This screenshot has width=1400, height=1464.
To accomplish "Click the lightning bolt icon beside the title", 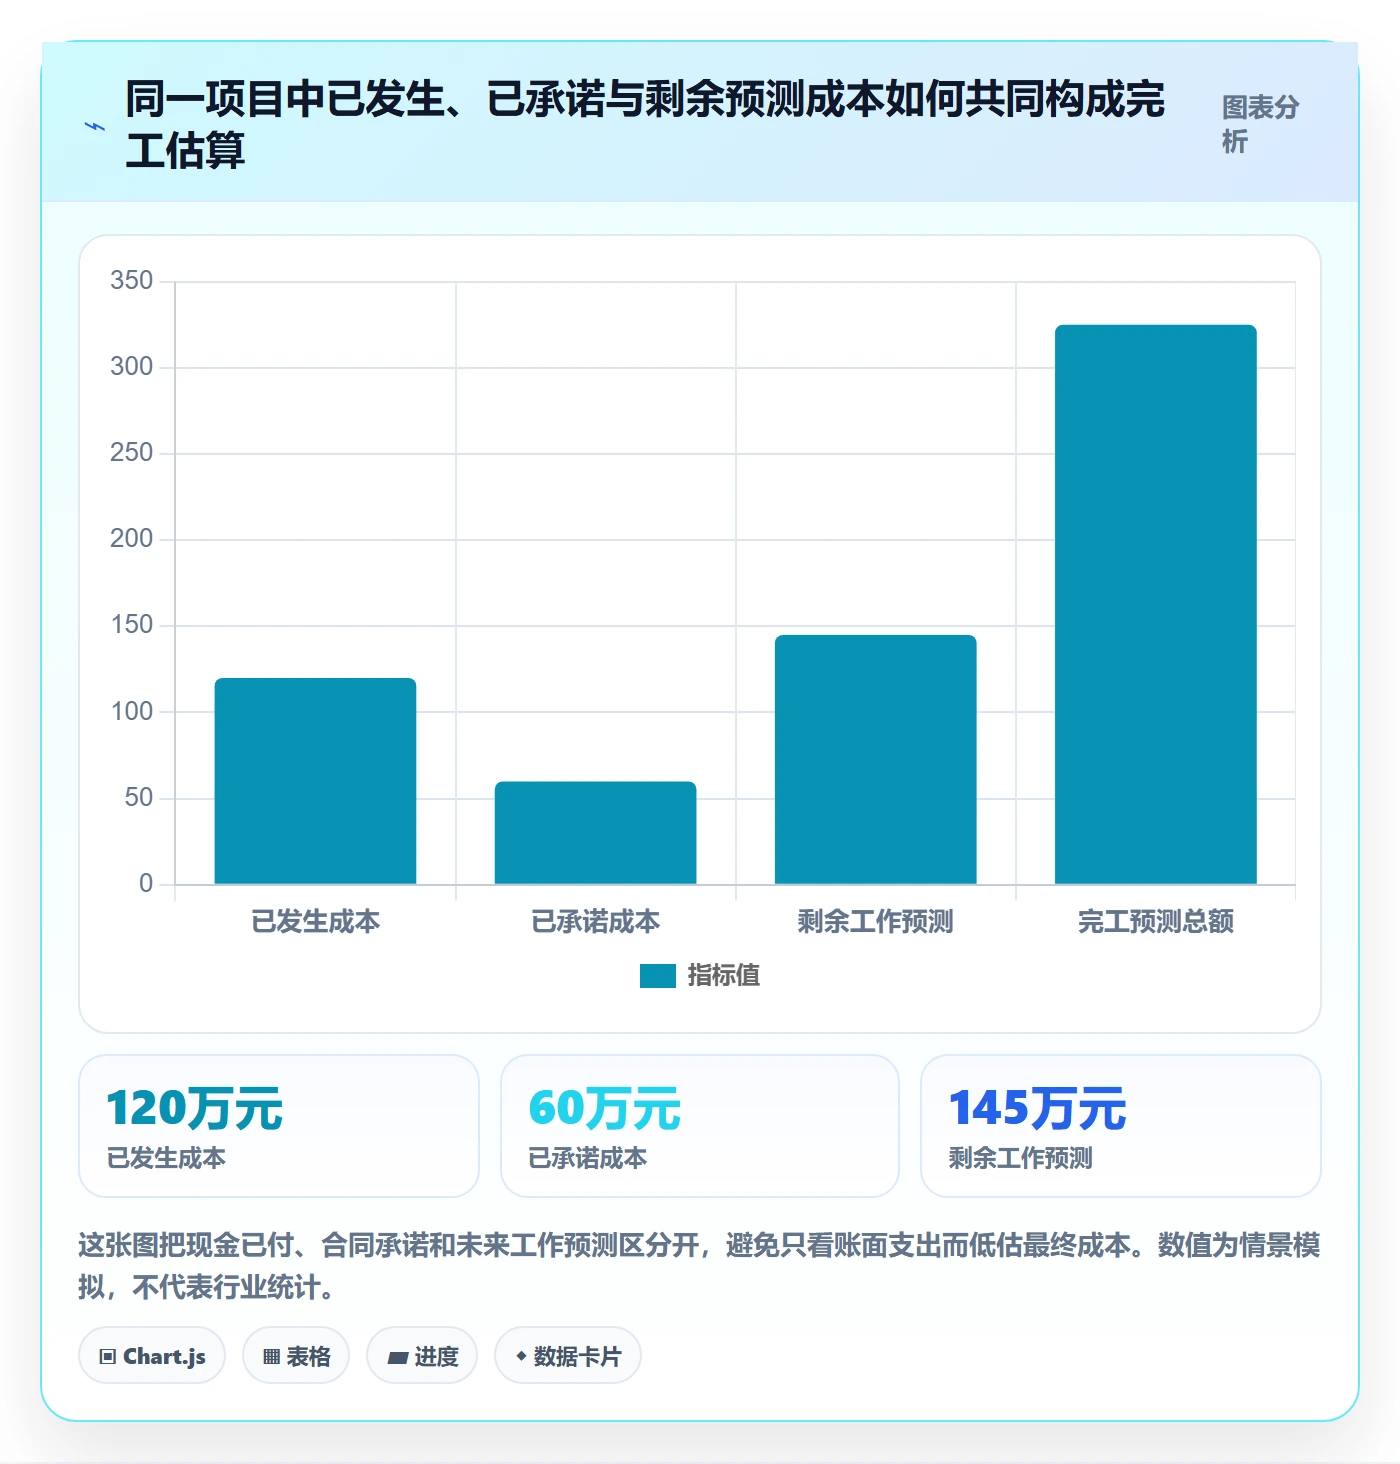I will click(95, 127).
